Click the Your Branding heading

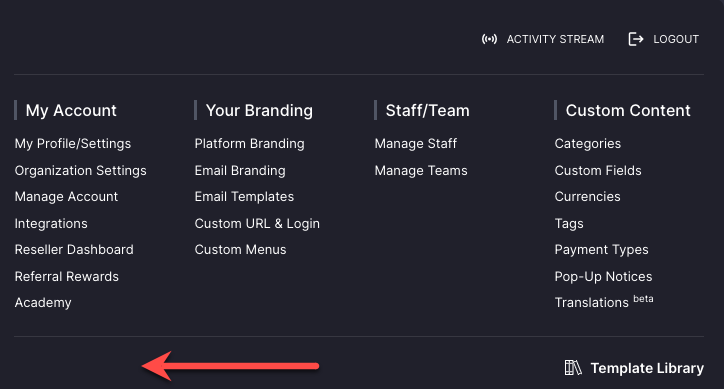[x=259, y=110]
